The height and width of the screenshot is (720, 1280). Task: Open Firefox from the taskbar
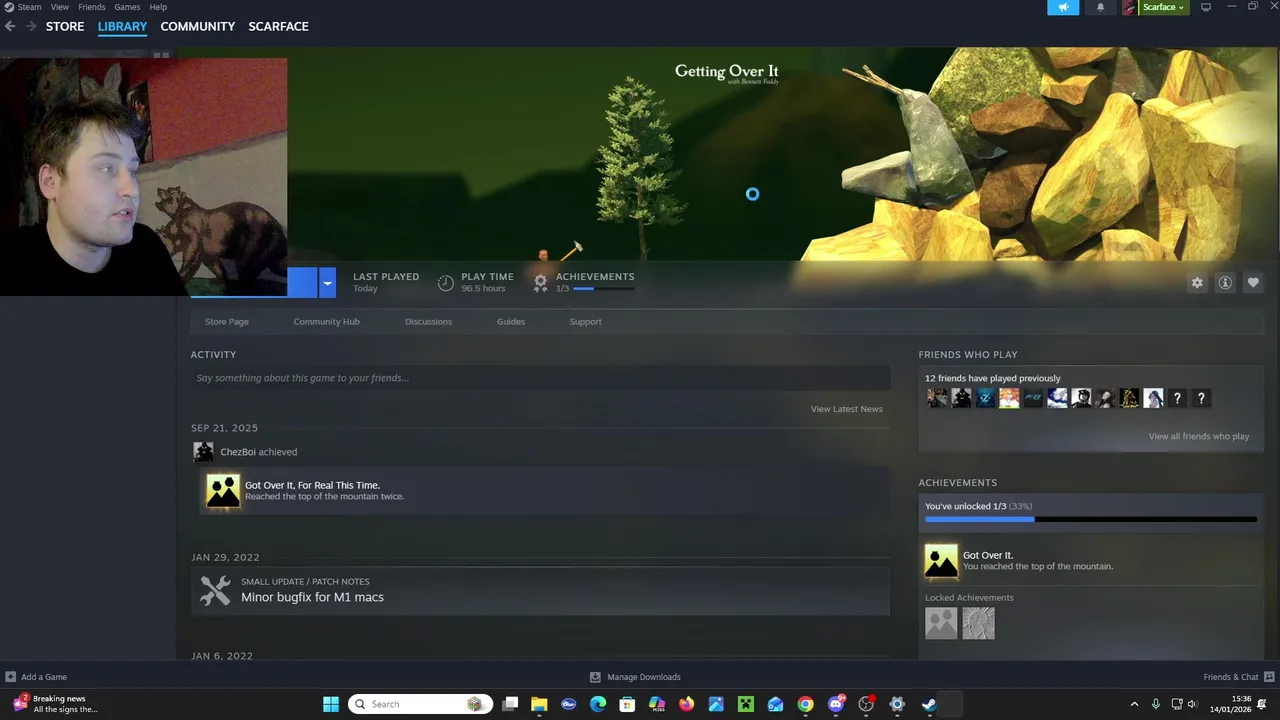coord(686,704)
